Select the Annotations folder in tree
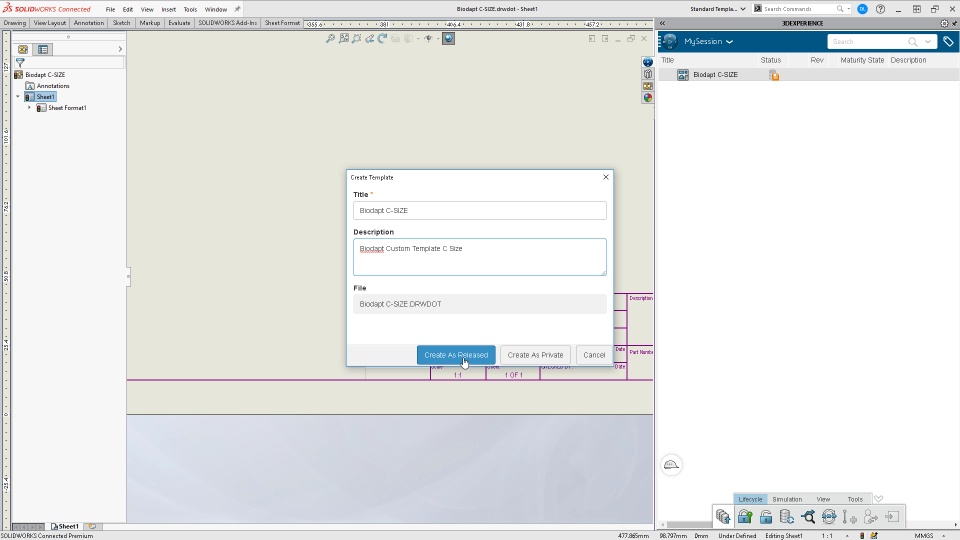 (53, 86)
